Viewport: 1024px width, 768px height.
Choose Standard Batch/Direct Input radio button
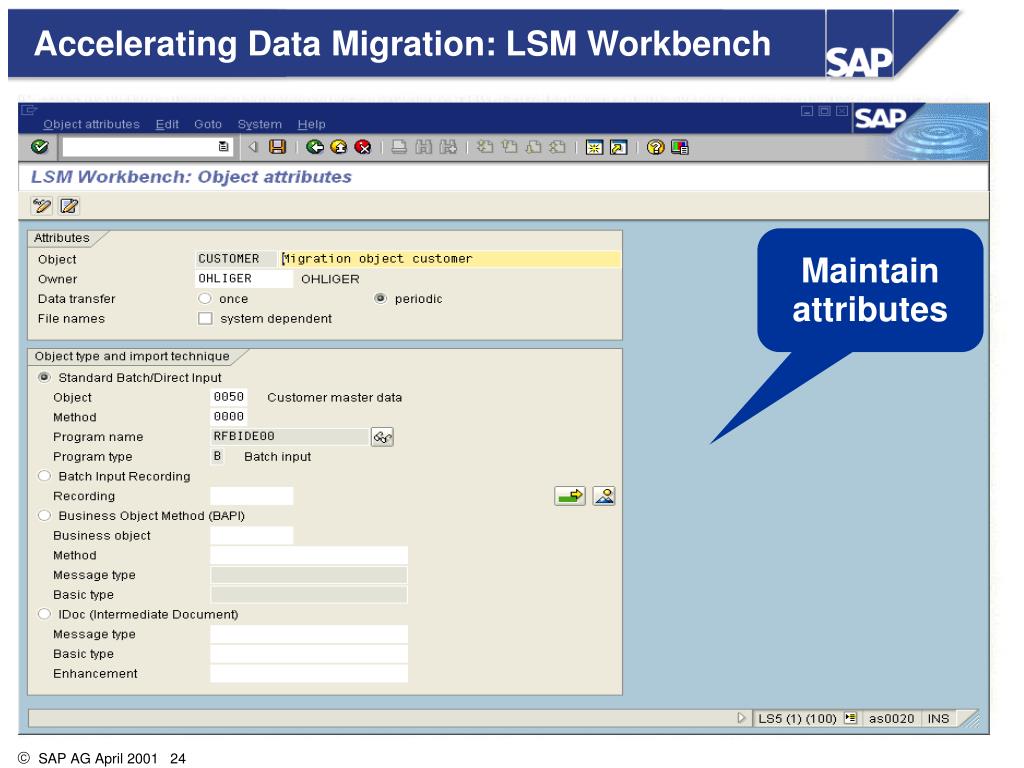click(x=44, y=377)
